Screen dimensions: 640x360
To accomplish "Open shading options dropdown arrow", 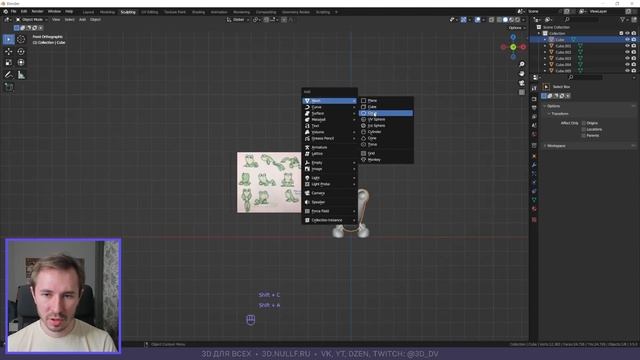I will pos(523,20).
